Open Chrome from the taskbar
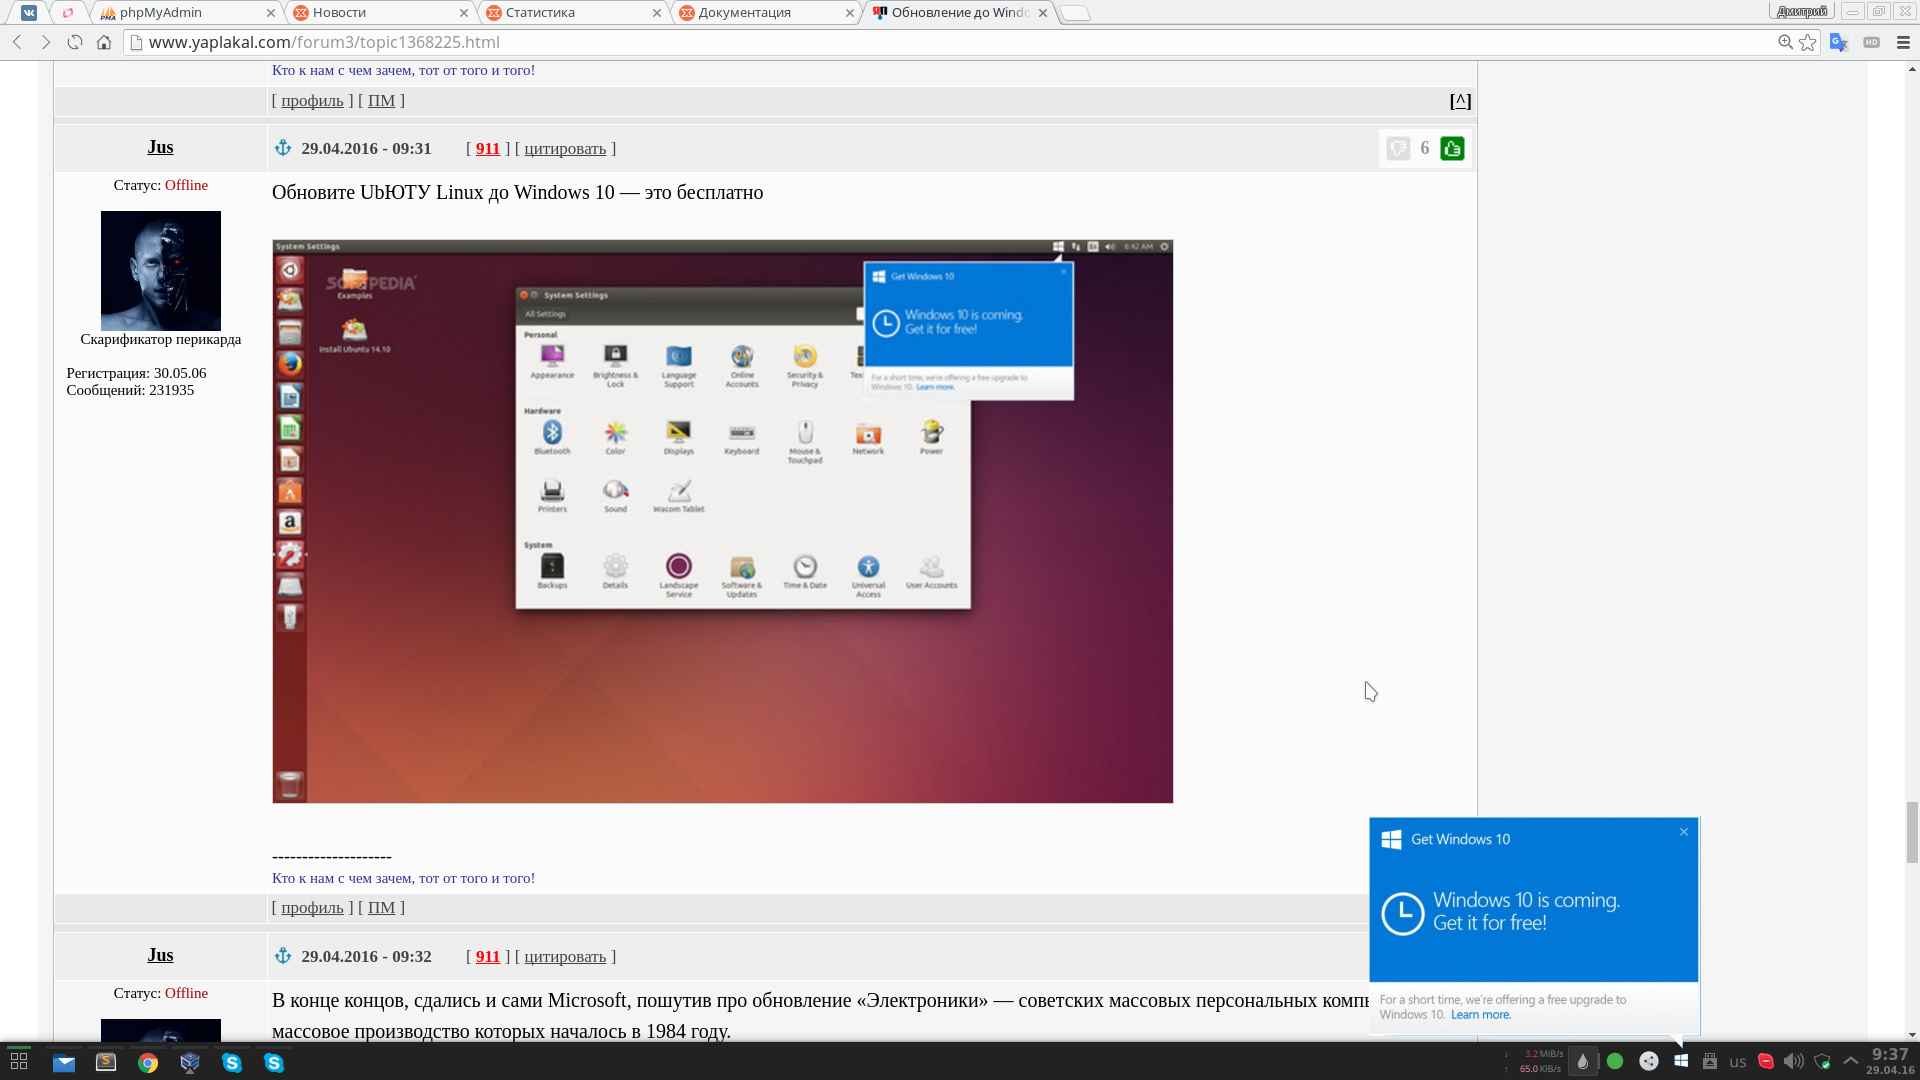This screenshot has height=1080, width=1920. coord(148,1063)
